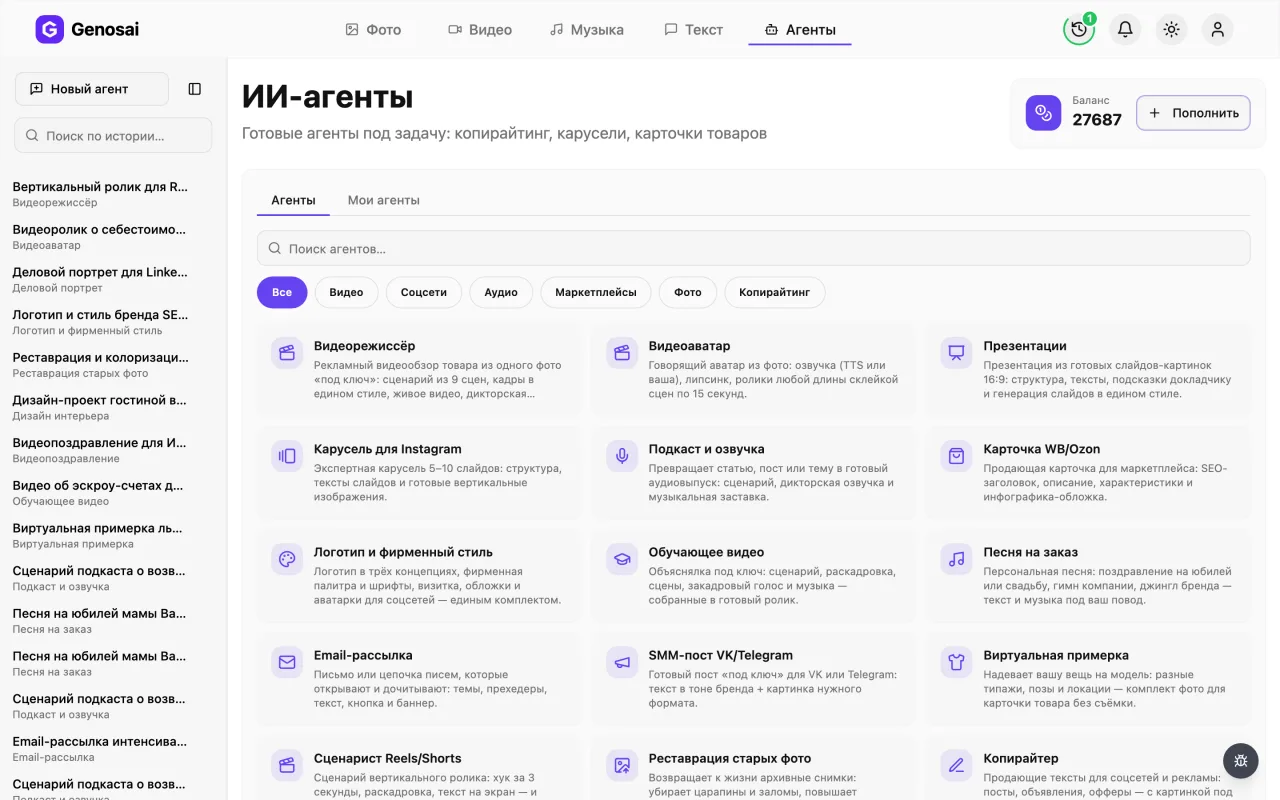Click the Презентации card icon
This screenshot has width=1280, height=800.
(956, 352)
